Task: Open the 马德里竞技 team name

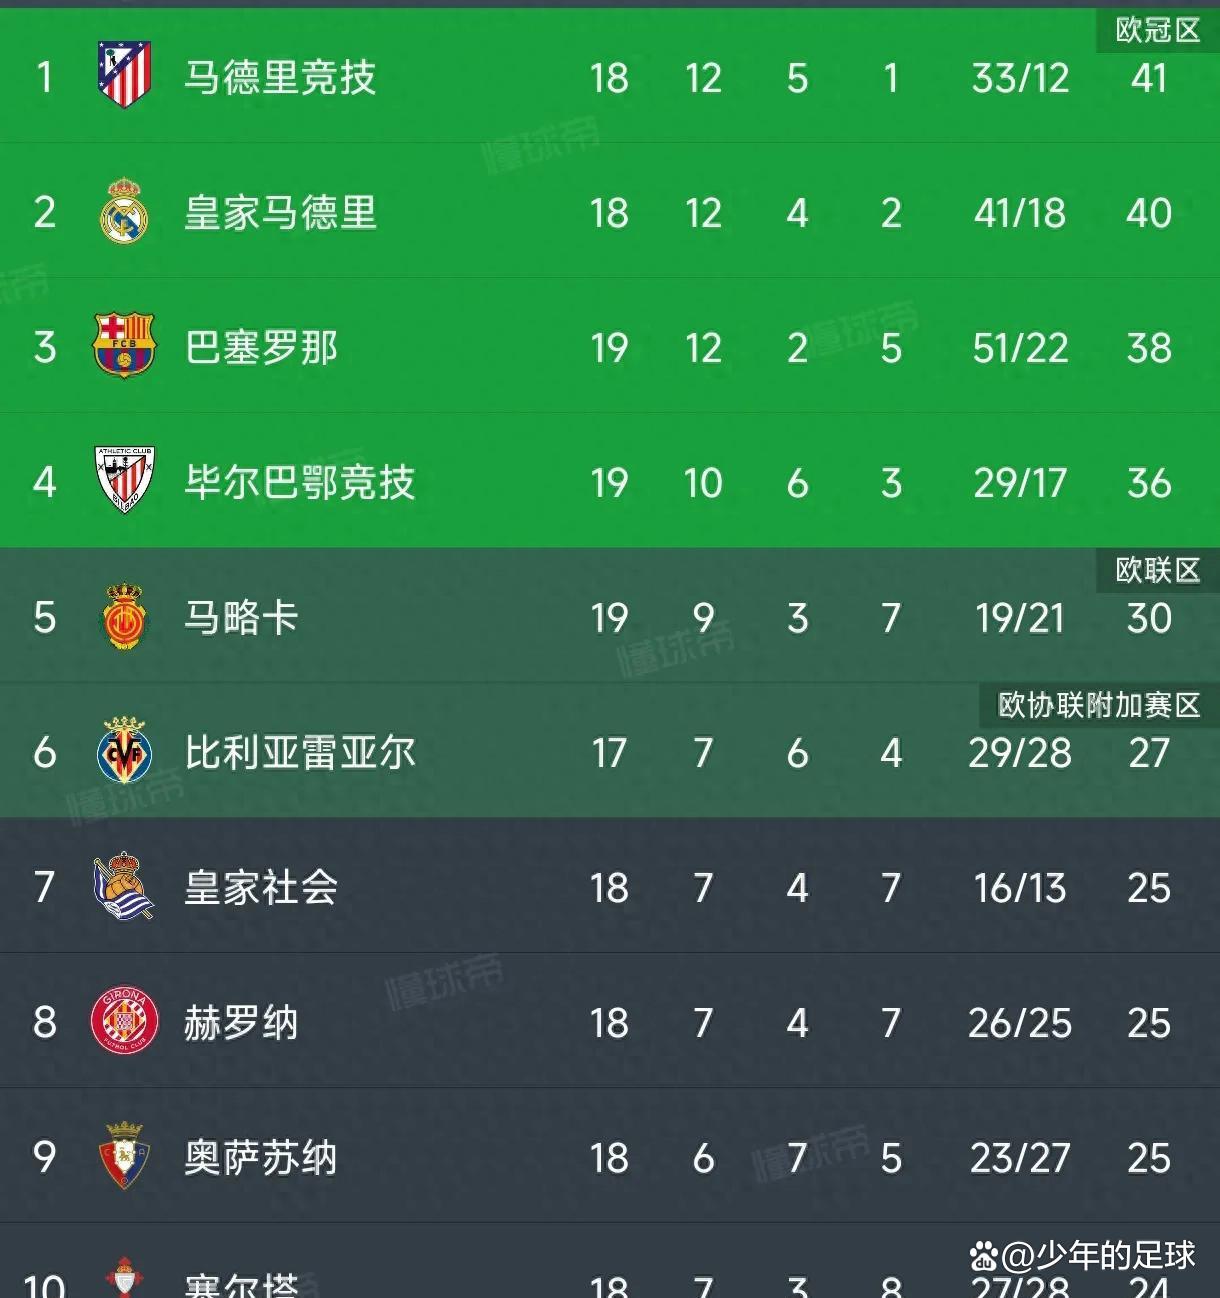Action: (280, 77)
